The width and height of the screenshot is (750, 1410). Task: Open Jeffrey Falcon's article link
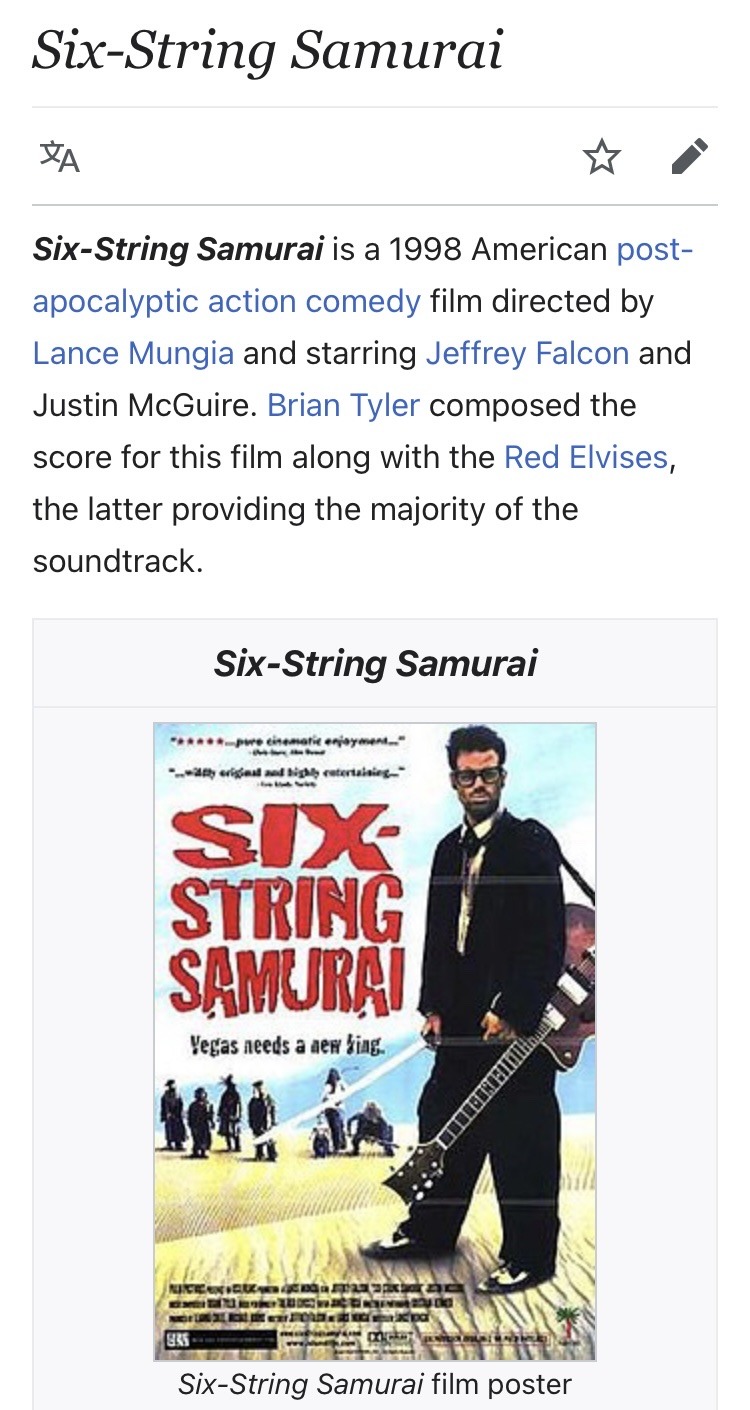527,353
